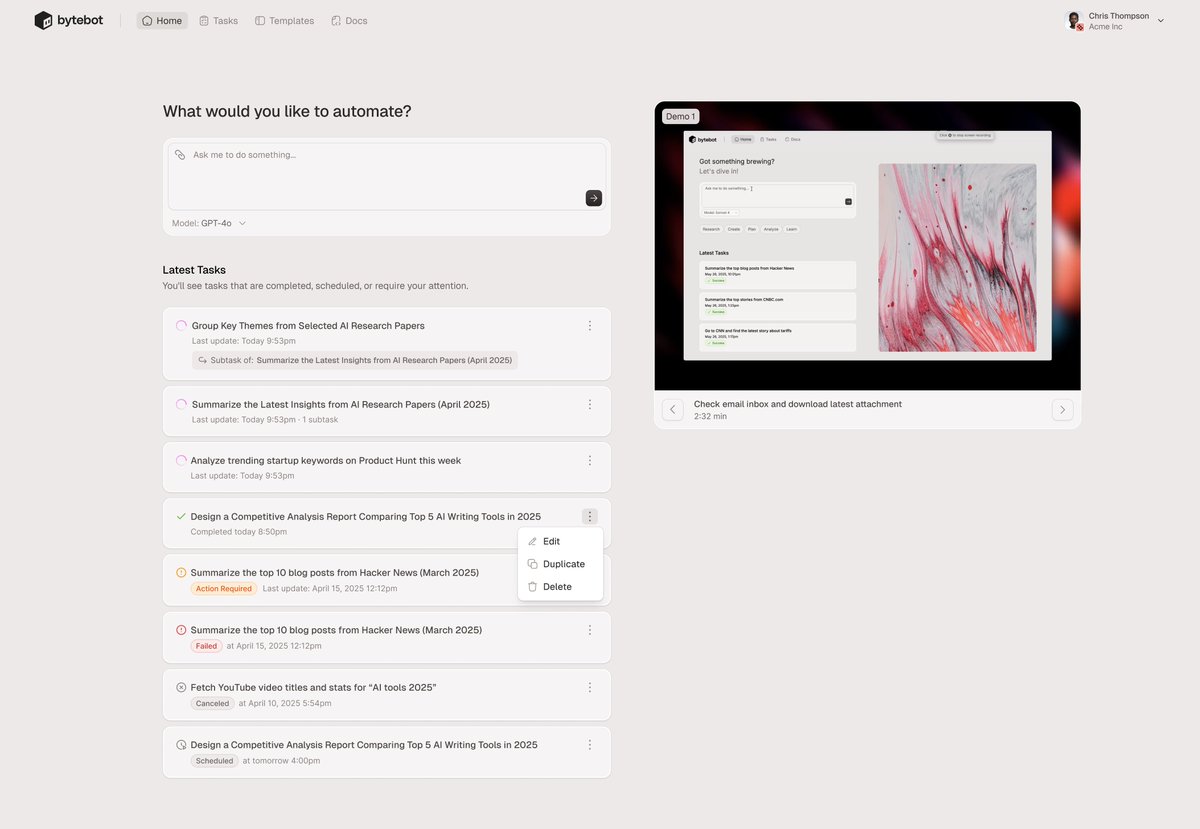Open options for scheduled Competitive Analysis task
The height and width of the screenshot is (829, 1200).
590,745
